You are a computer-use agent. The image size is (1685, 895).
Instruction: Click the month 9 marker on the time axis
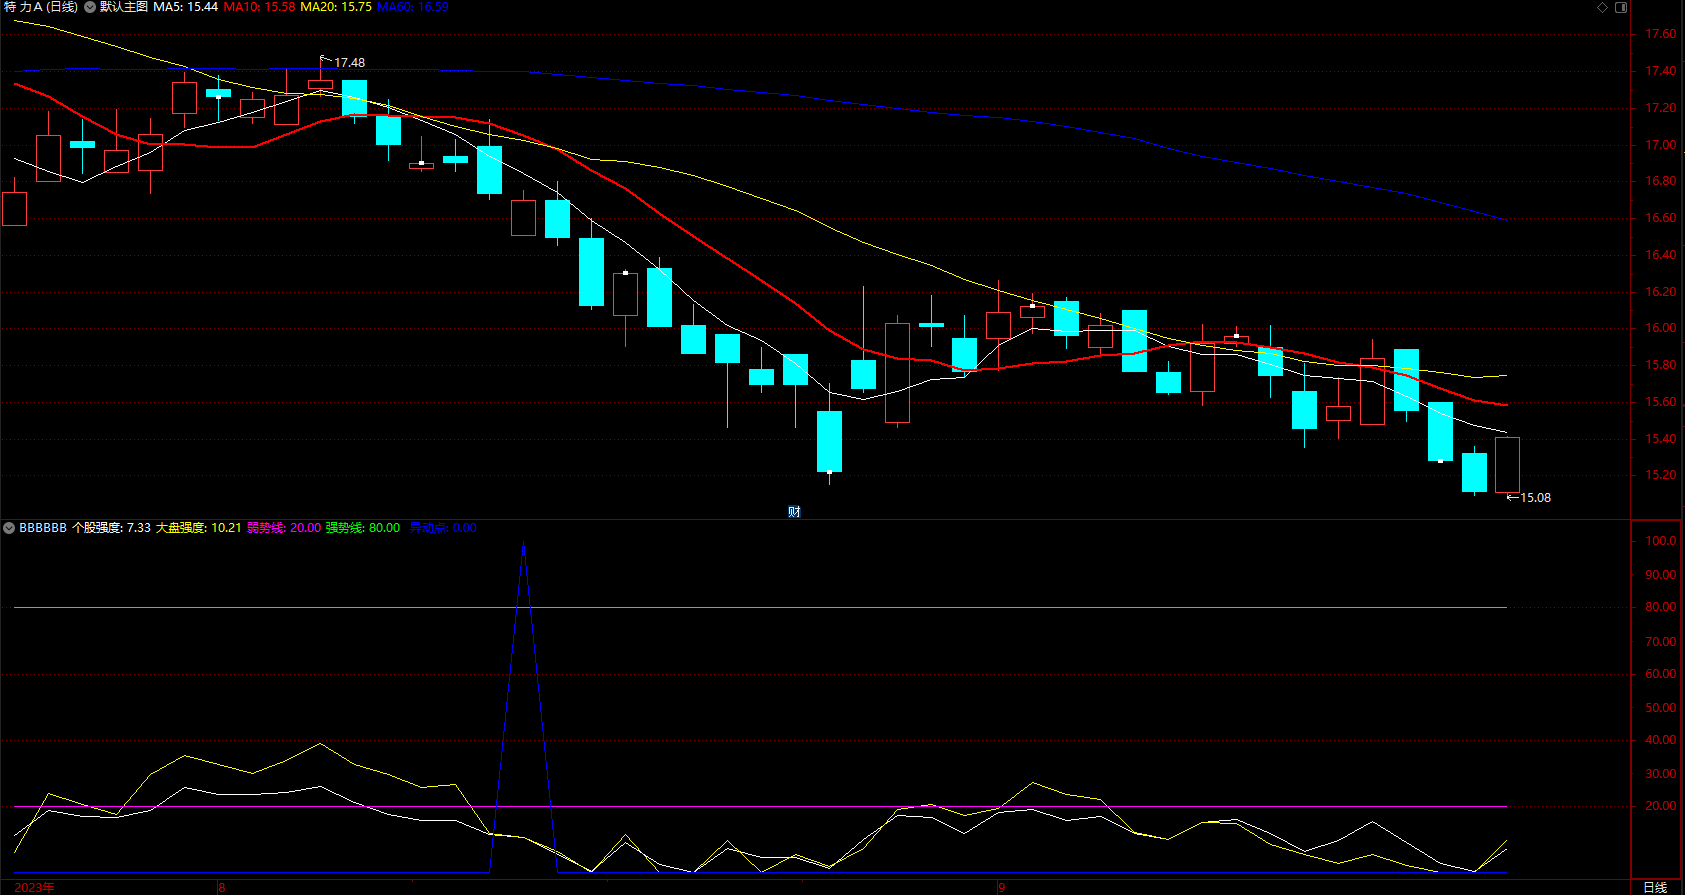coord(1001,887)
